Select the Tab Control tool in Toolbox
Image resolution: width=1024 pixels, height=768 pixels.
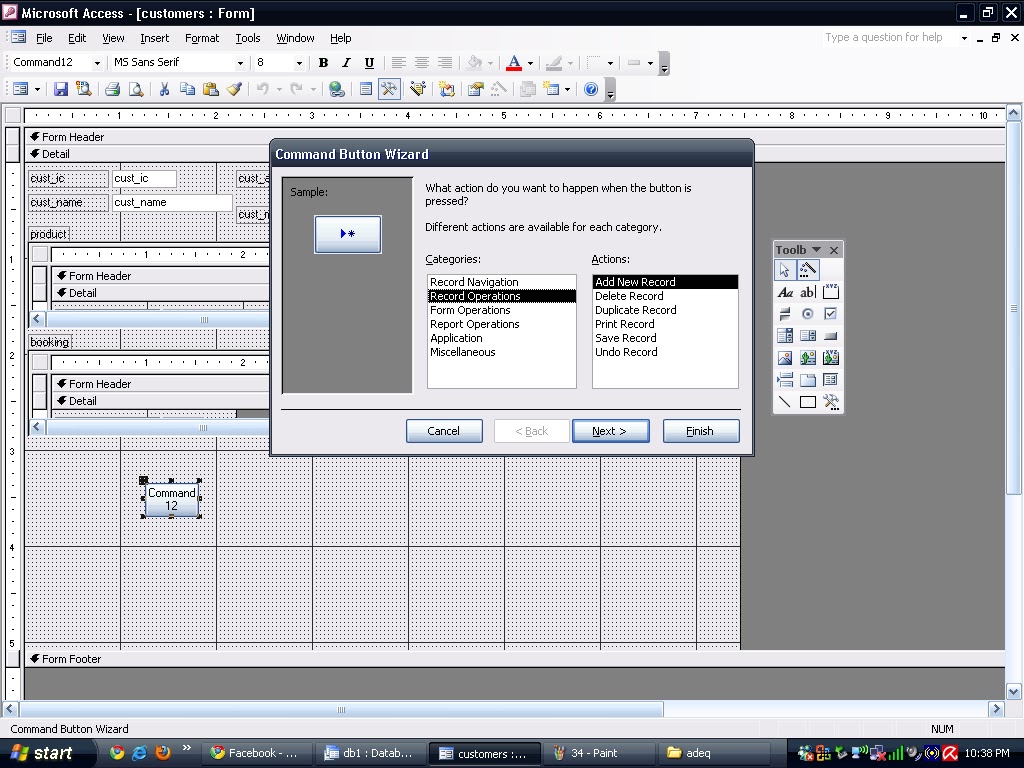tap(808, 380)
